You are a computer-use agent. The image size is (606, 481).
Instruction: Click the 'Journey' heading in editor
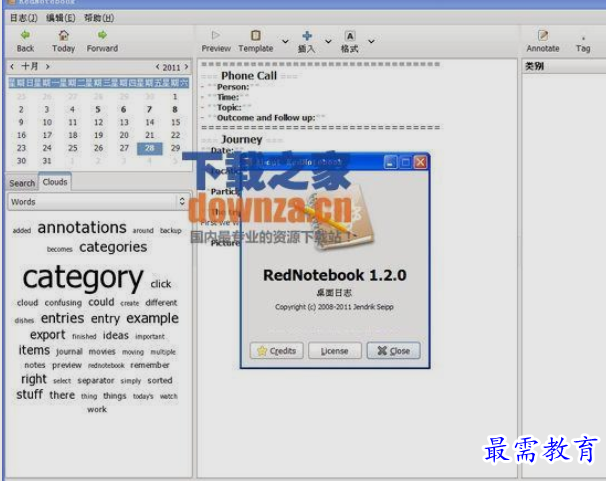(x=242, y=139)
